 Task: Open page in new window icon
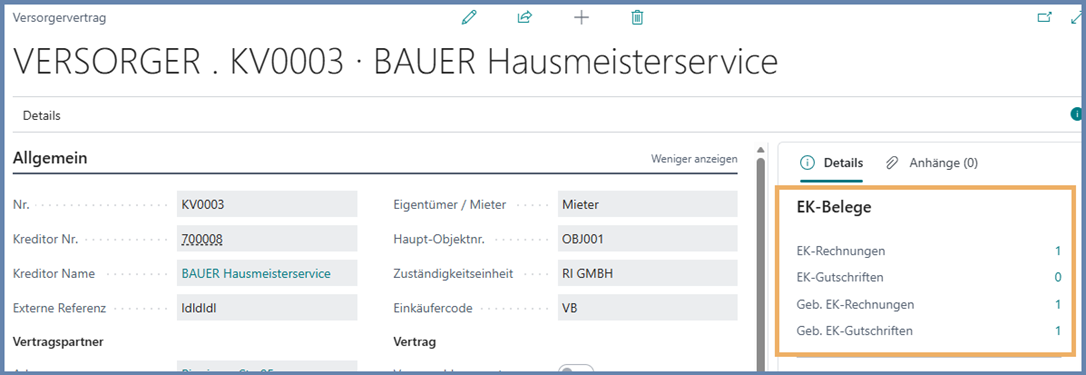click(x=1044, y=17)
